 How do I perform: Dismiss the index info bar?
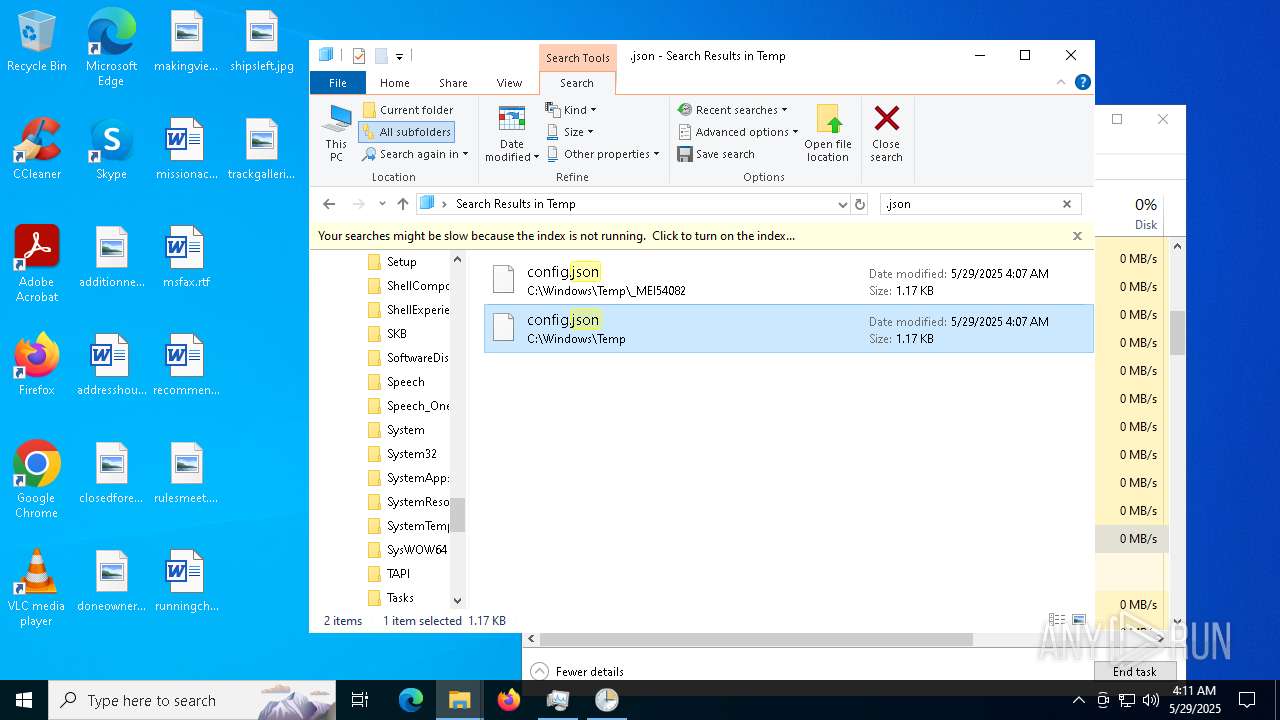click(1077, 236)
